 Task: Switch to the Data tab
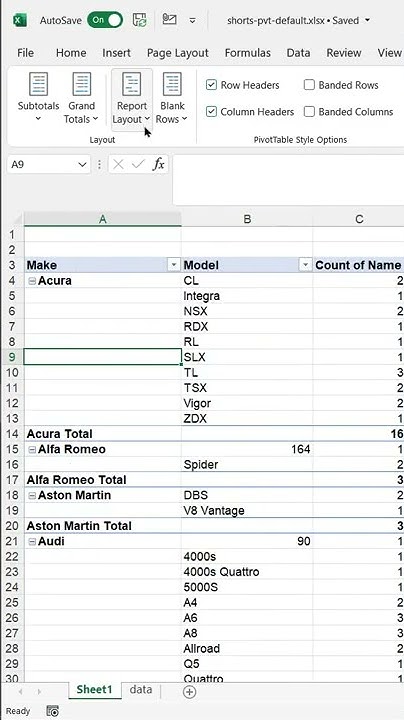pyautogui.click(x=298, y=53)
